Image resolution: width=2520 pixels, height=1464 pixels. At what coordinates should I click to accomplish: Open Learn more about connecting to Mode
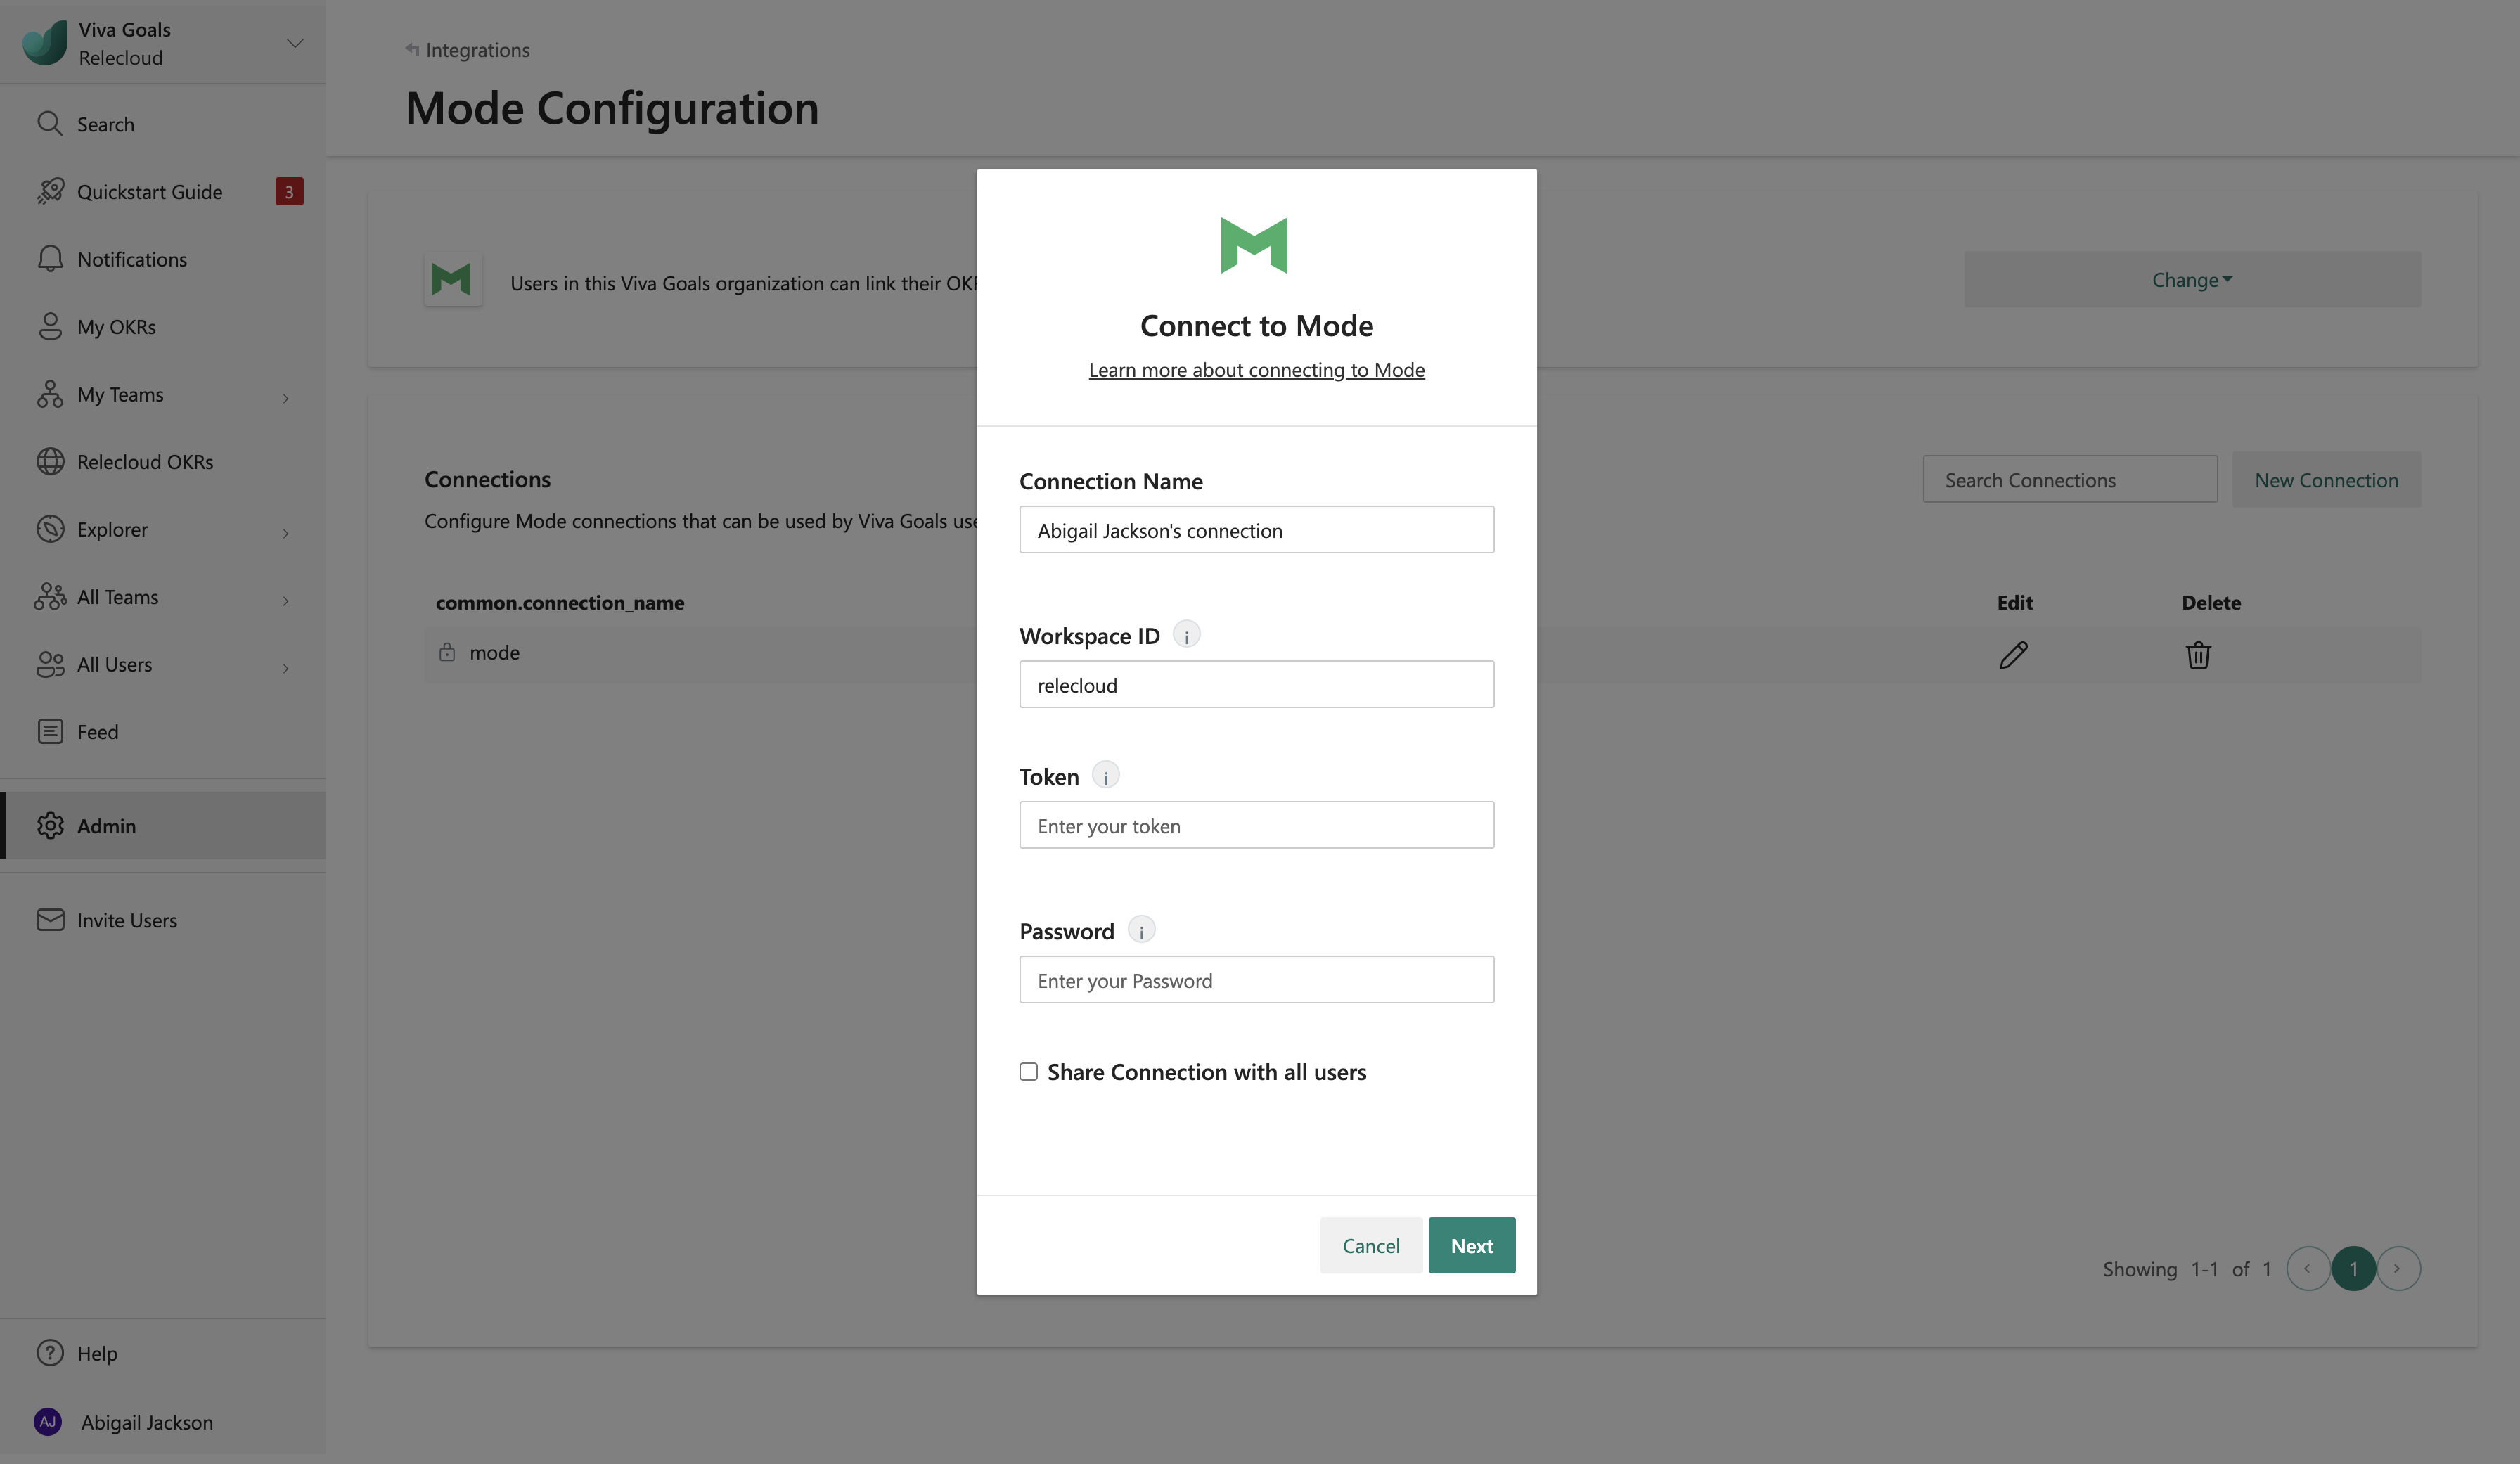pos(1256,370)
